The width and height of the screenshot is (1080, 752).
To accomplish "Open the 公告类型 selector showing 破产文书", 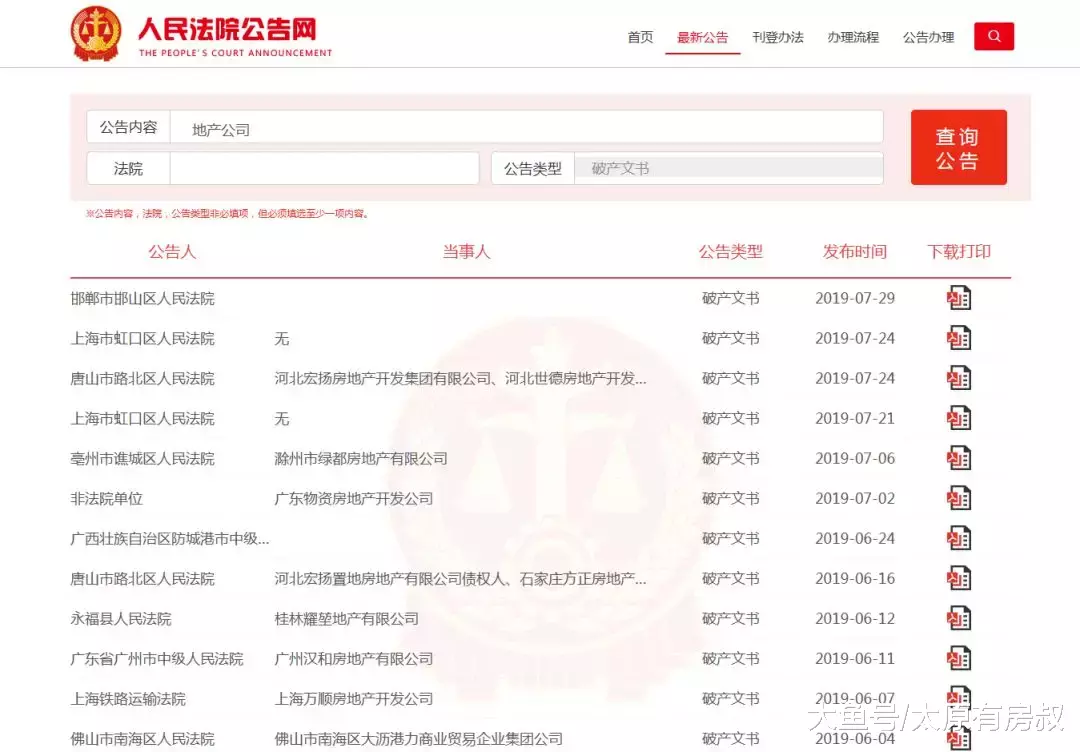I will coord(728,167).
